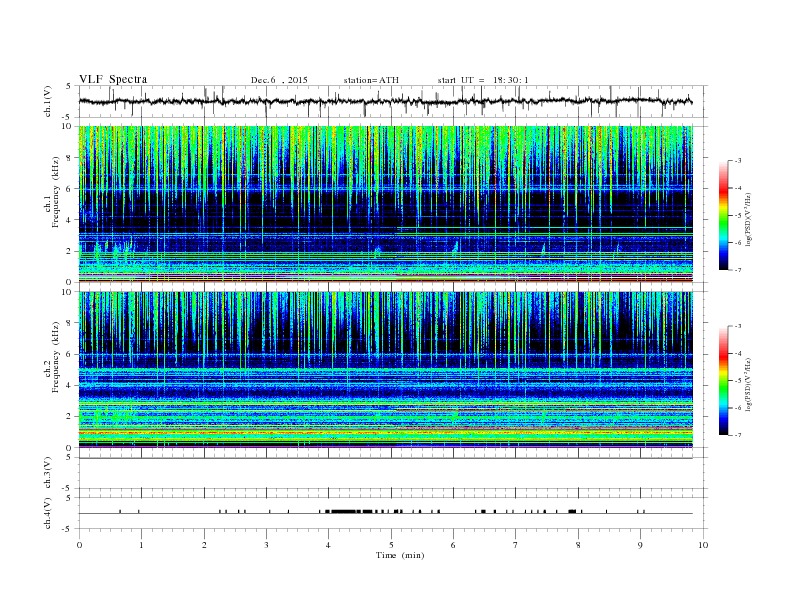The width and height of the screenshot is (792, 612).
Task: Click inside the ch.2 frequency spectrogram
Action: click(385, 370)
